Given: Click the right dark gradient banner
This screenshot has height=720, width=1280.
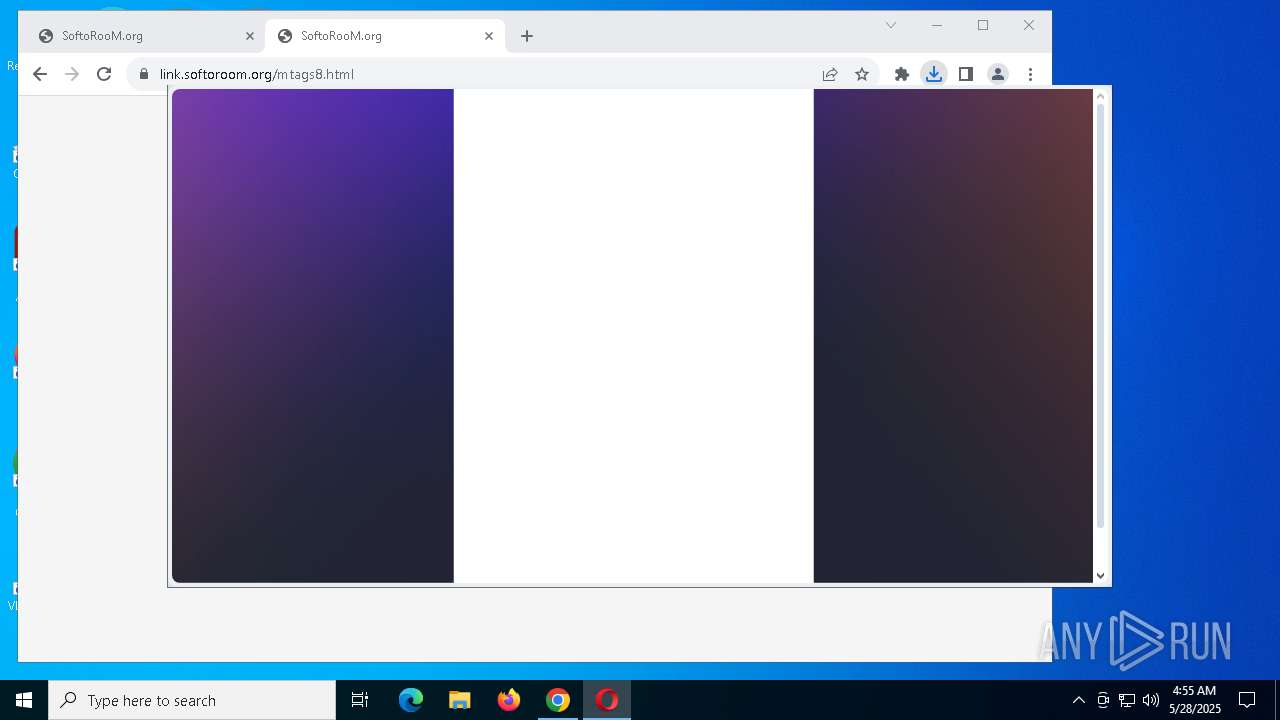Looking at the screenshot, I should pos(953,336).
